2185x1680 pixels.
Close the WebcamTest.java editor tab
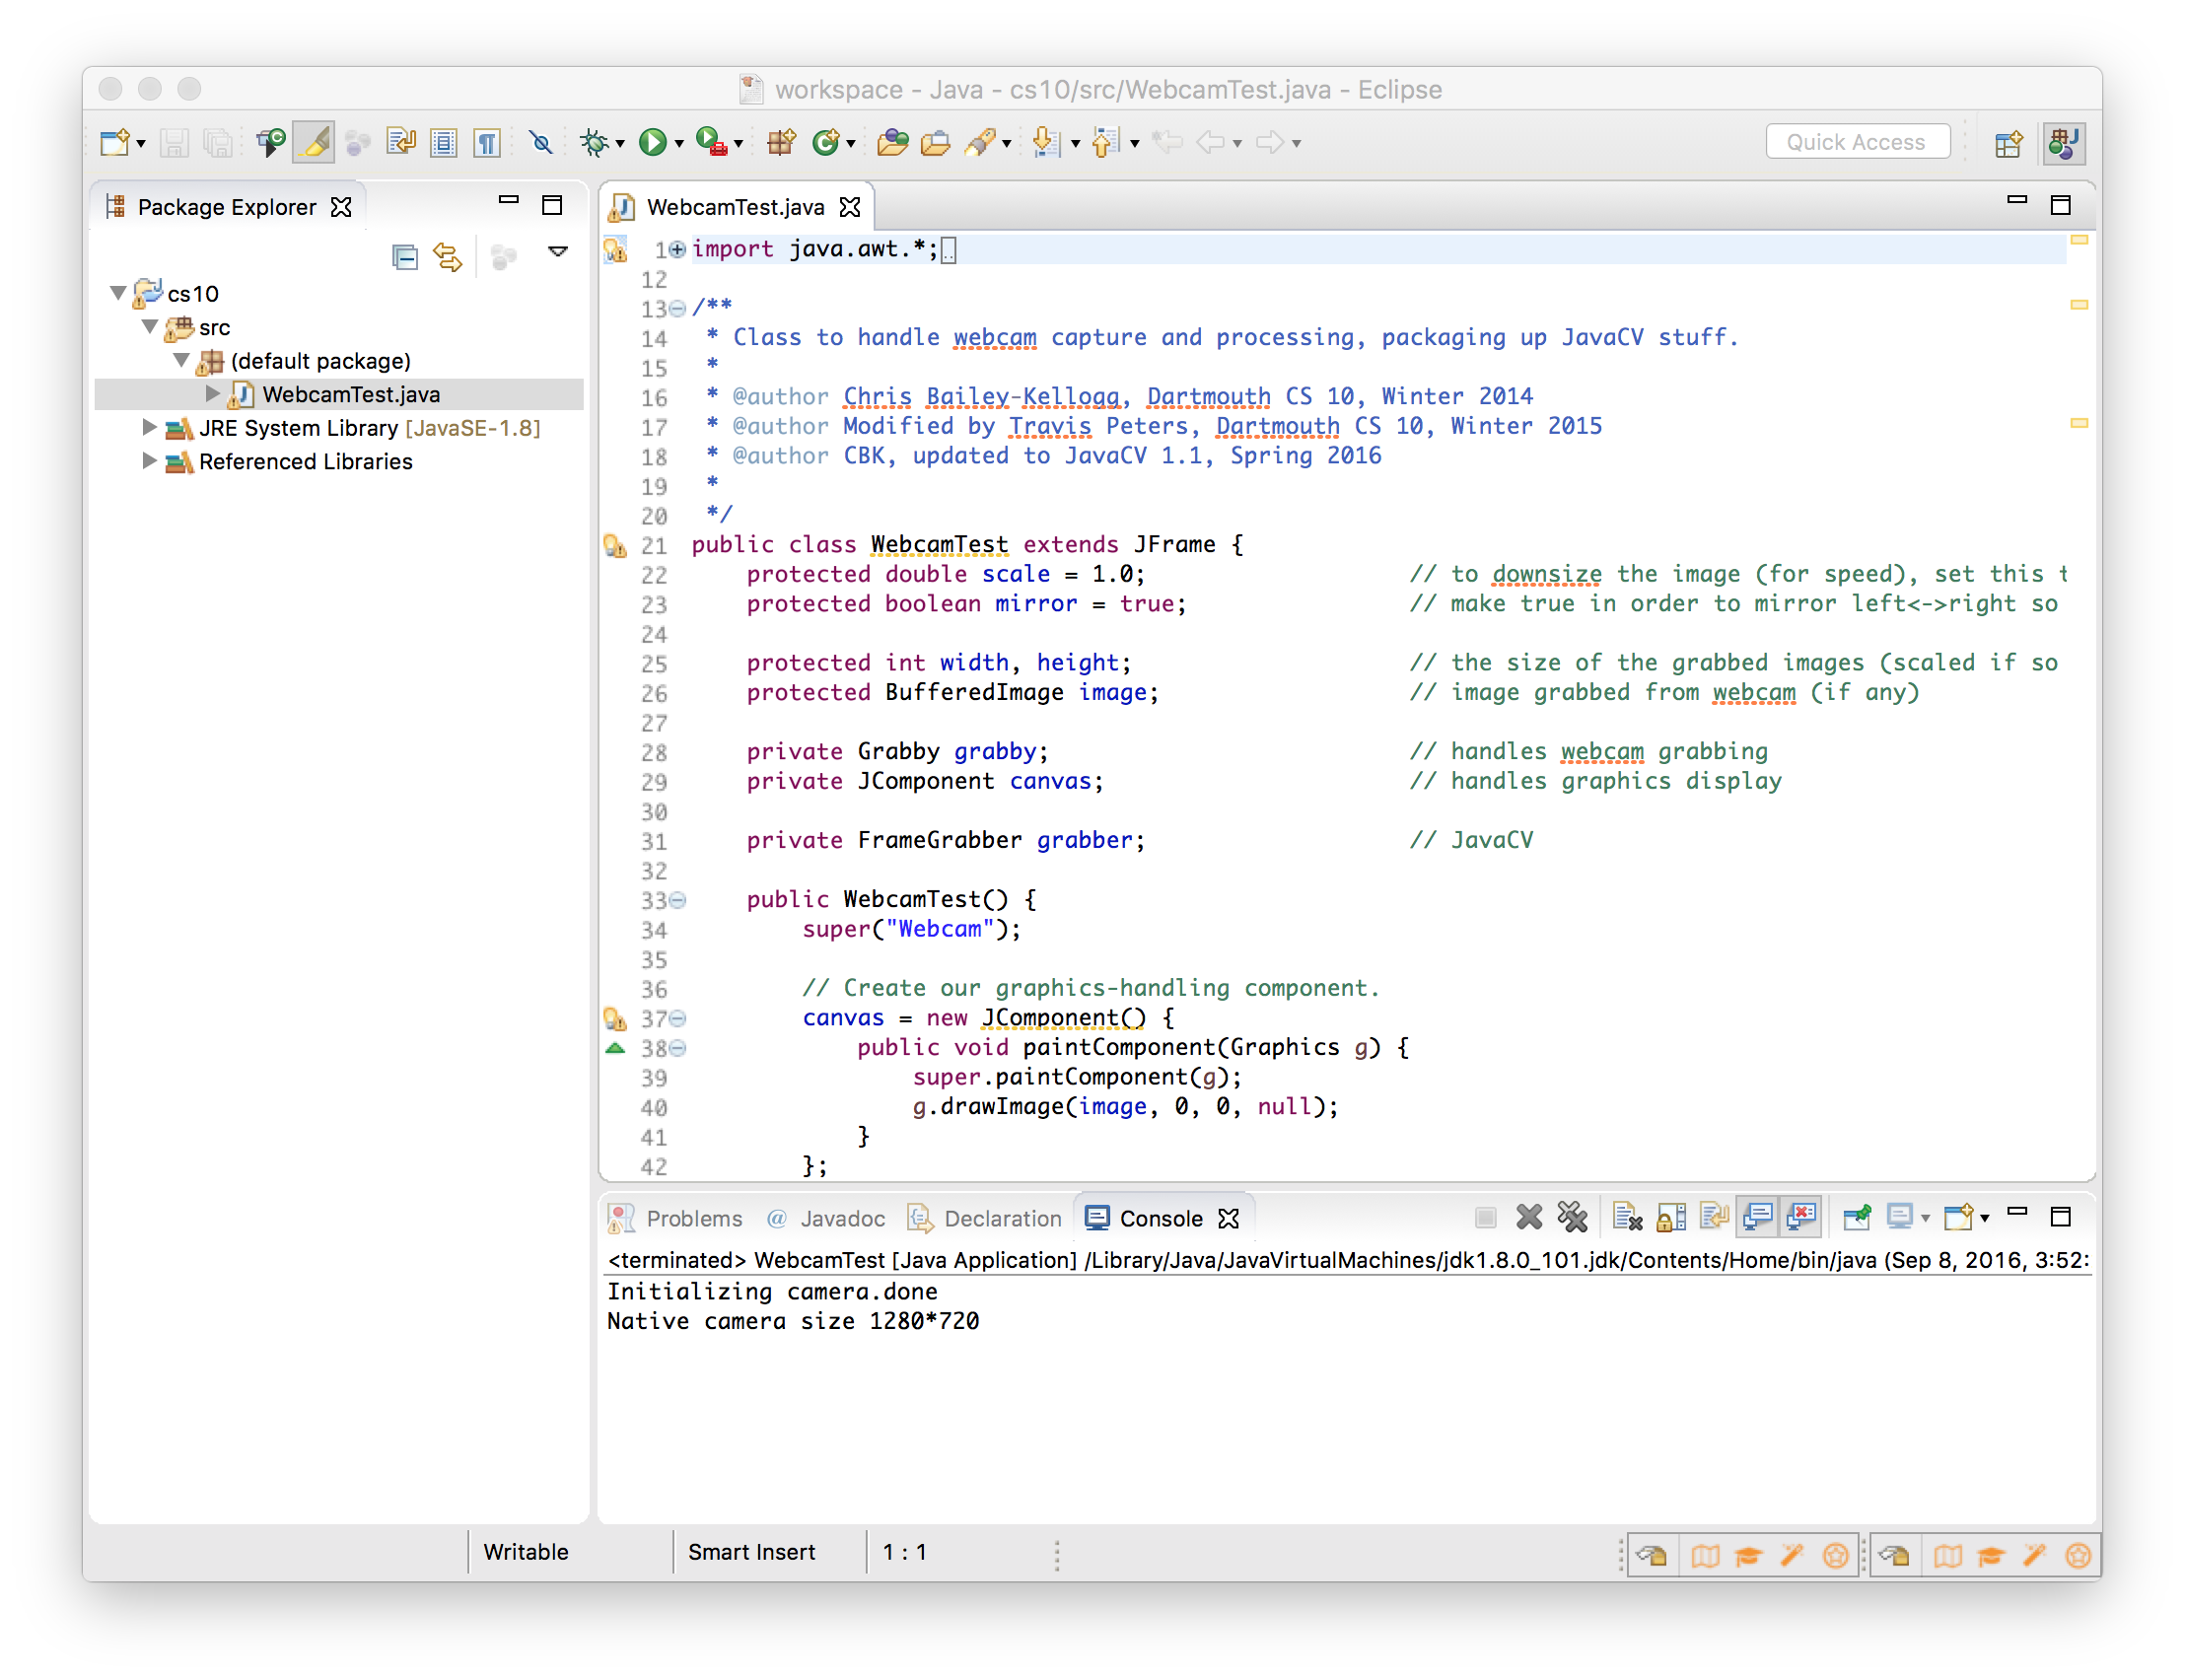(x=850, y=207)
